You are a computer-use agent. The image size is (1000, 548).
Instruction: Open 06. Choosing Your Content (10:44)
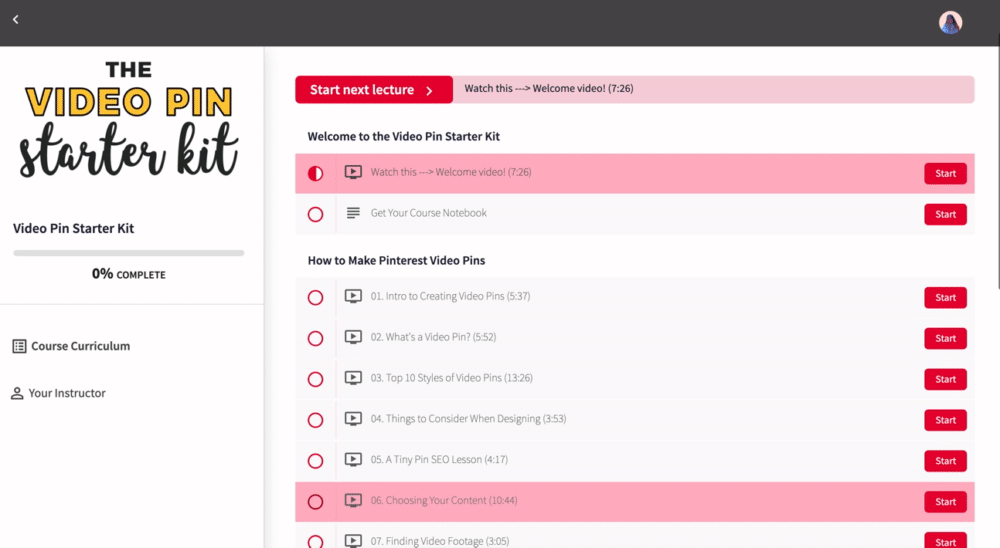(x=444, y=500)
